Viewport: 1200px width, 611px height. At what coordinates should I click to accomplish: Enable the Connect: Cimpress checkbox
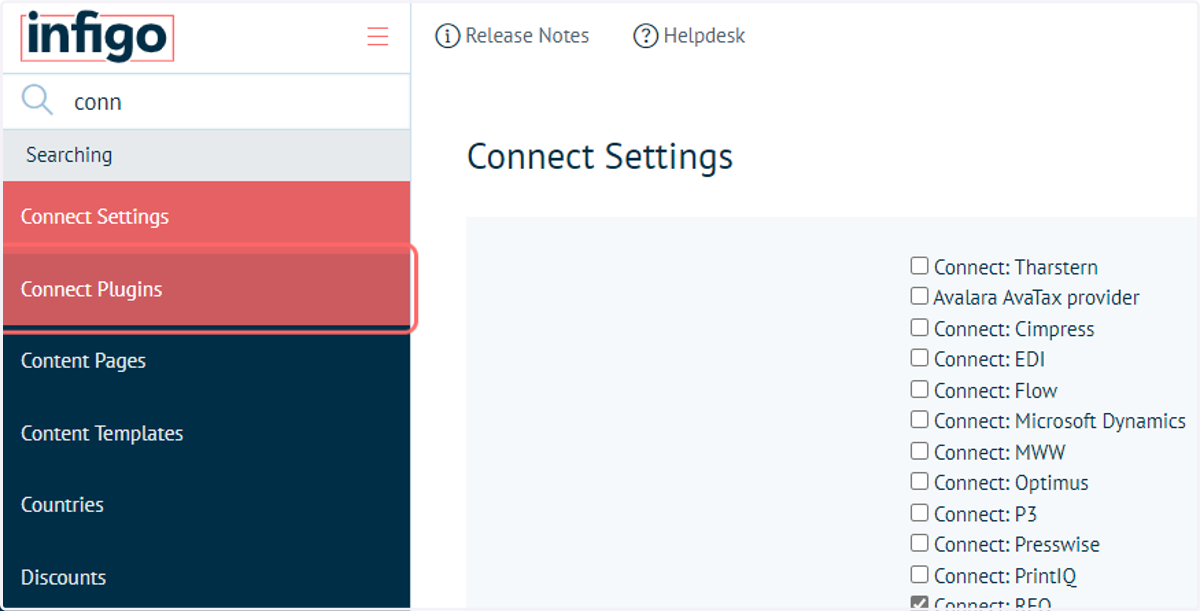(919, 328)
